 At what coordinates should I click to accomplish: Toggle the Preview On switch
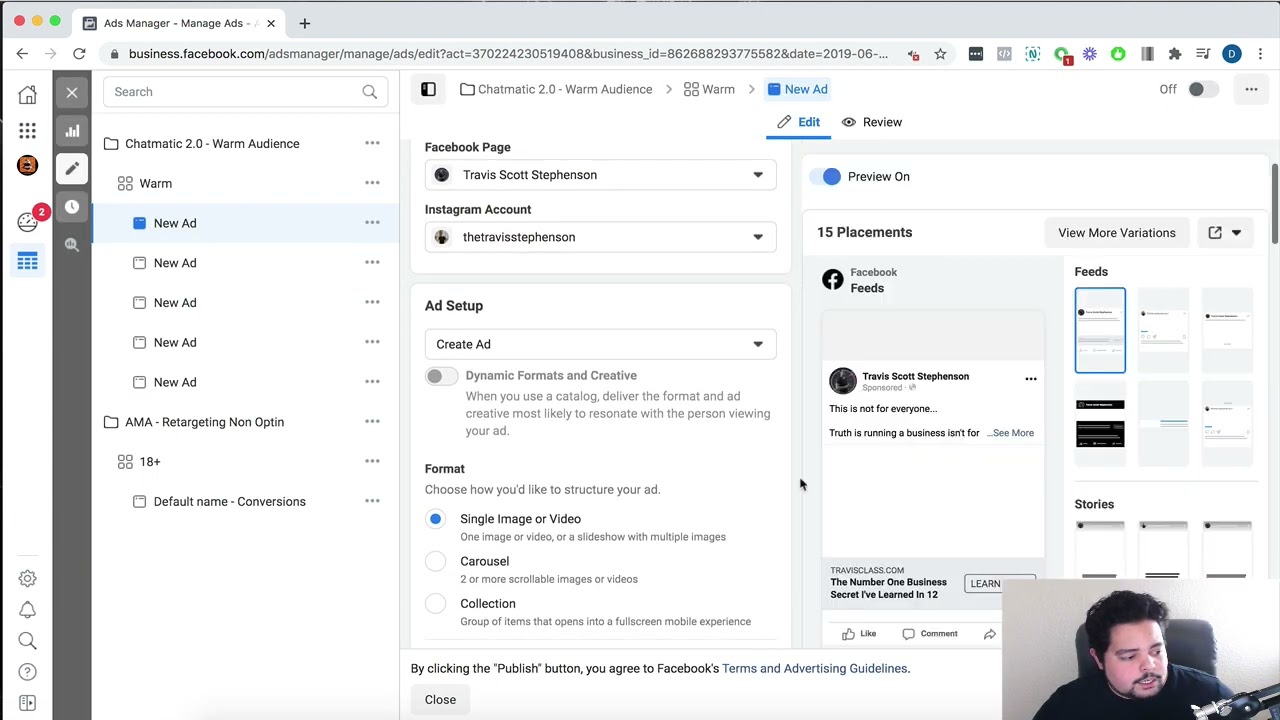click(x=828, y=176)
